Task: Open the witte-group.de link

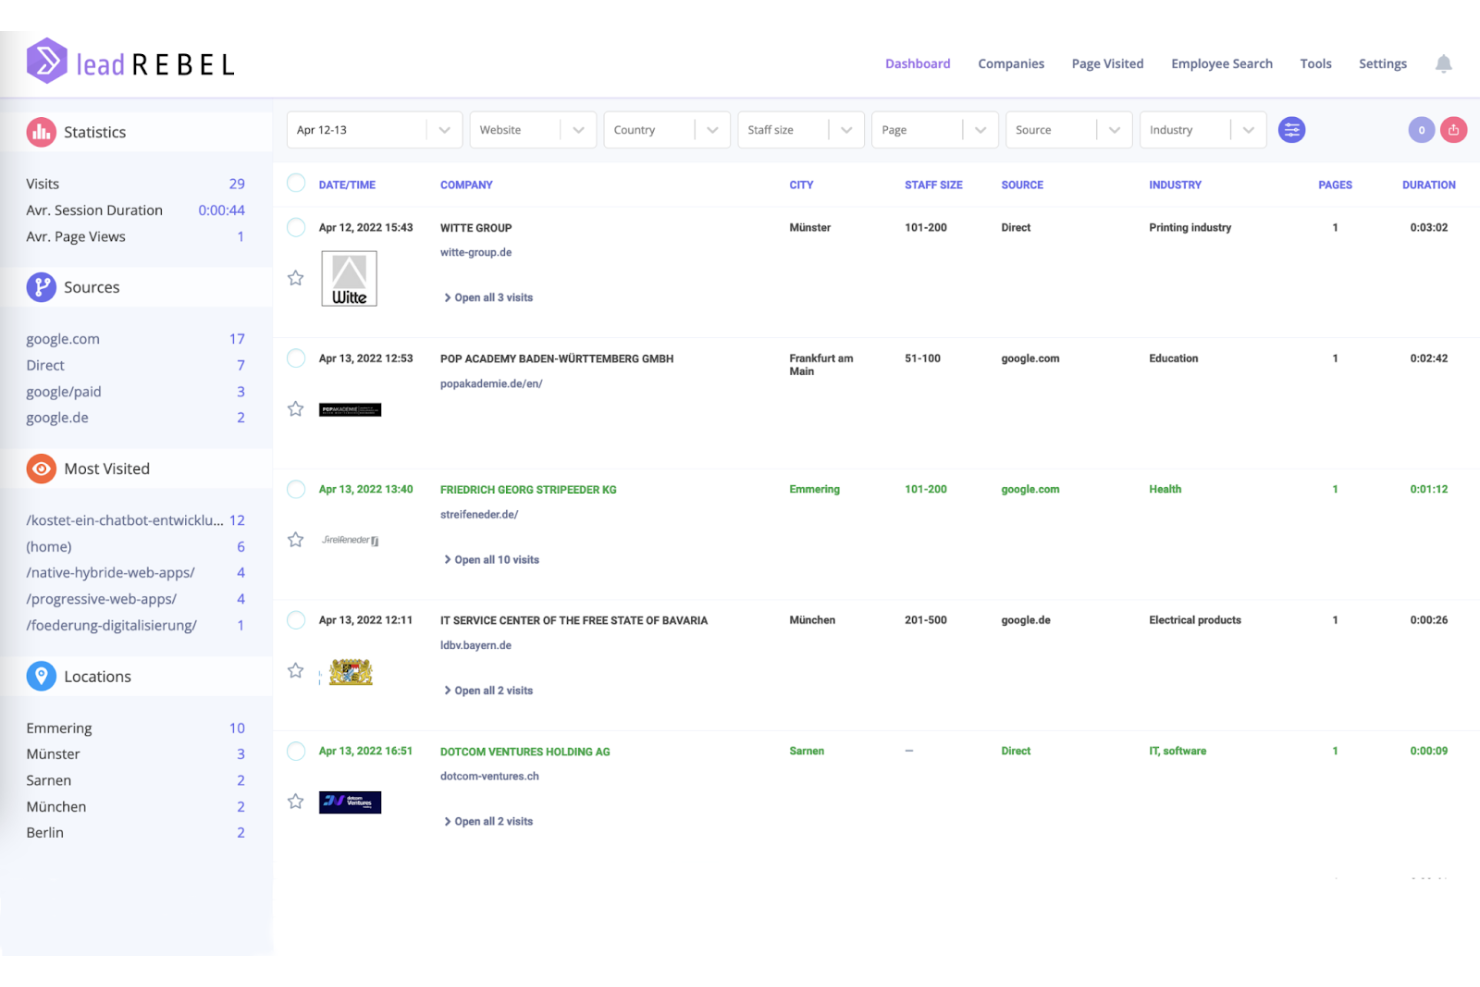Action: pos(476,253)
